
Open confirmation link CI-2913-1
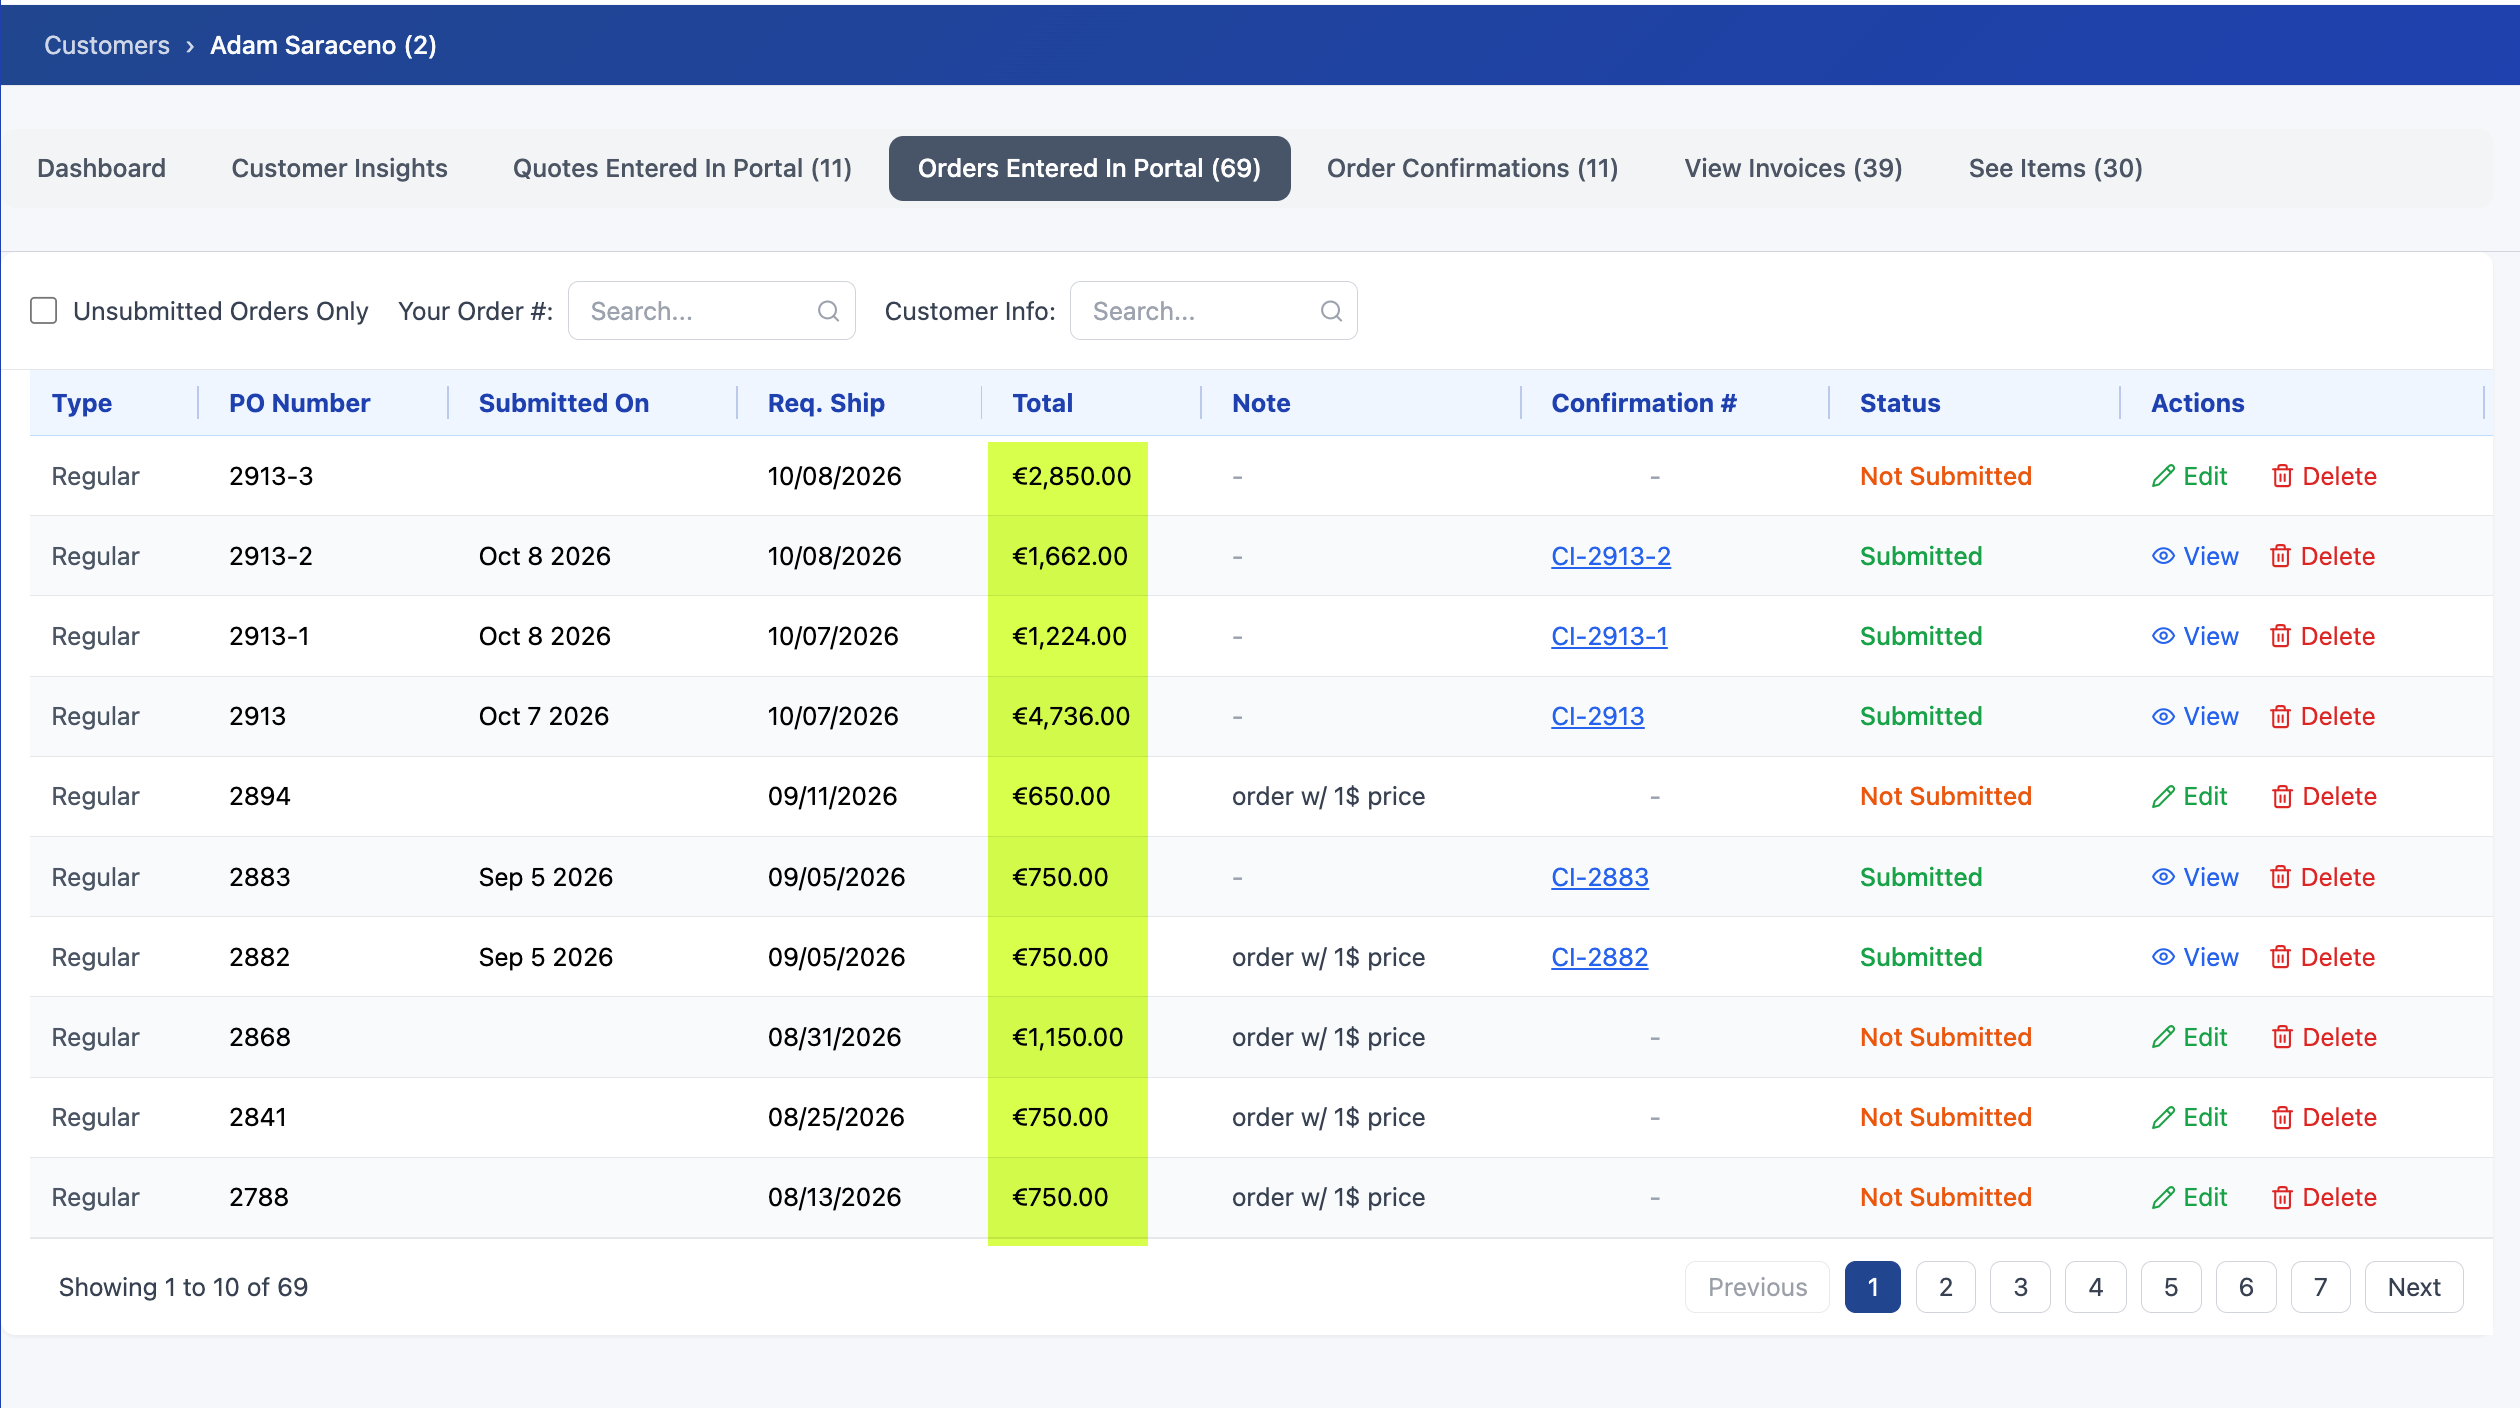(x=1609, y=636)
